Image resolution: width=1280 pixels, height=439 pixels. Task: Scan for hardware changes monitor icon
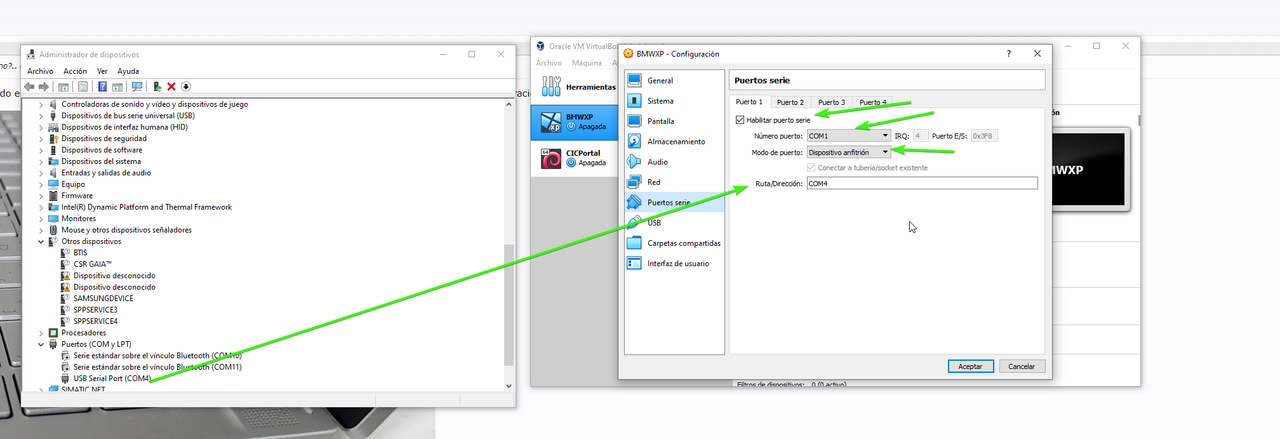(136, 87)
